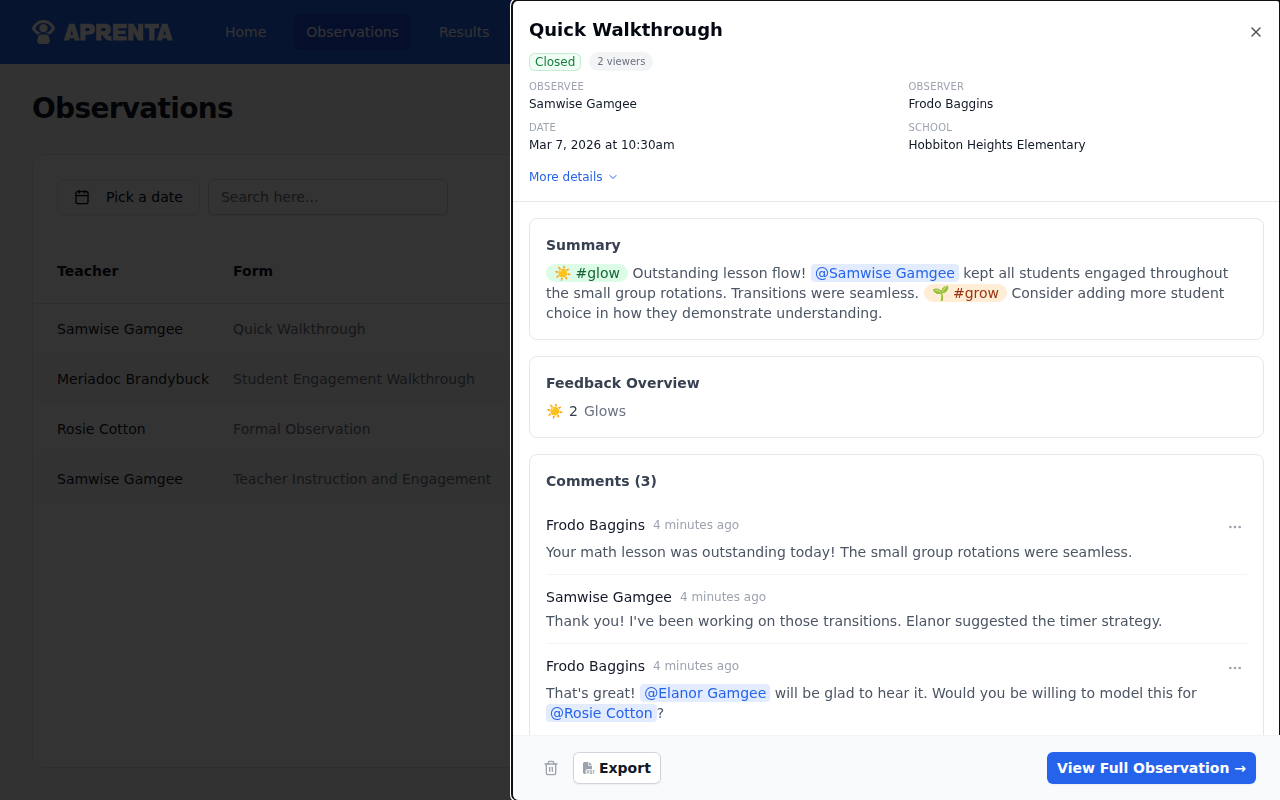1280x800 pixels.
Task: Expand More details section
Action: [573, 177]
